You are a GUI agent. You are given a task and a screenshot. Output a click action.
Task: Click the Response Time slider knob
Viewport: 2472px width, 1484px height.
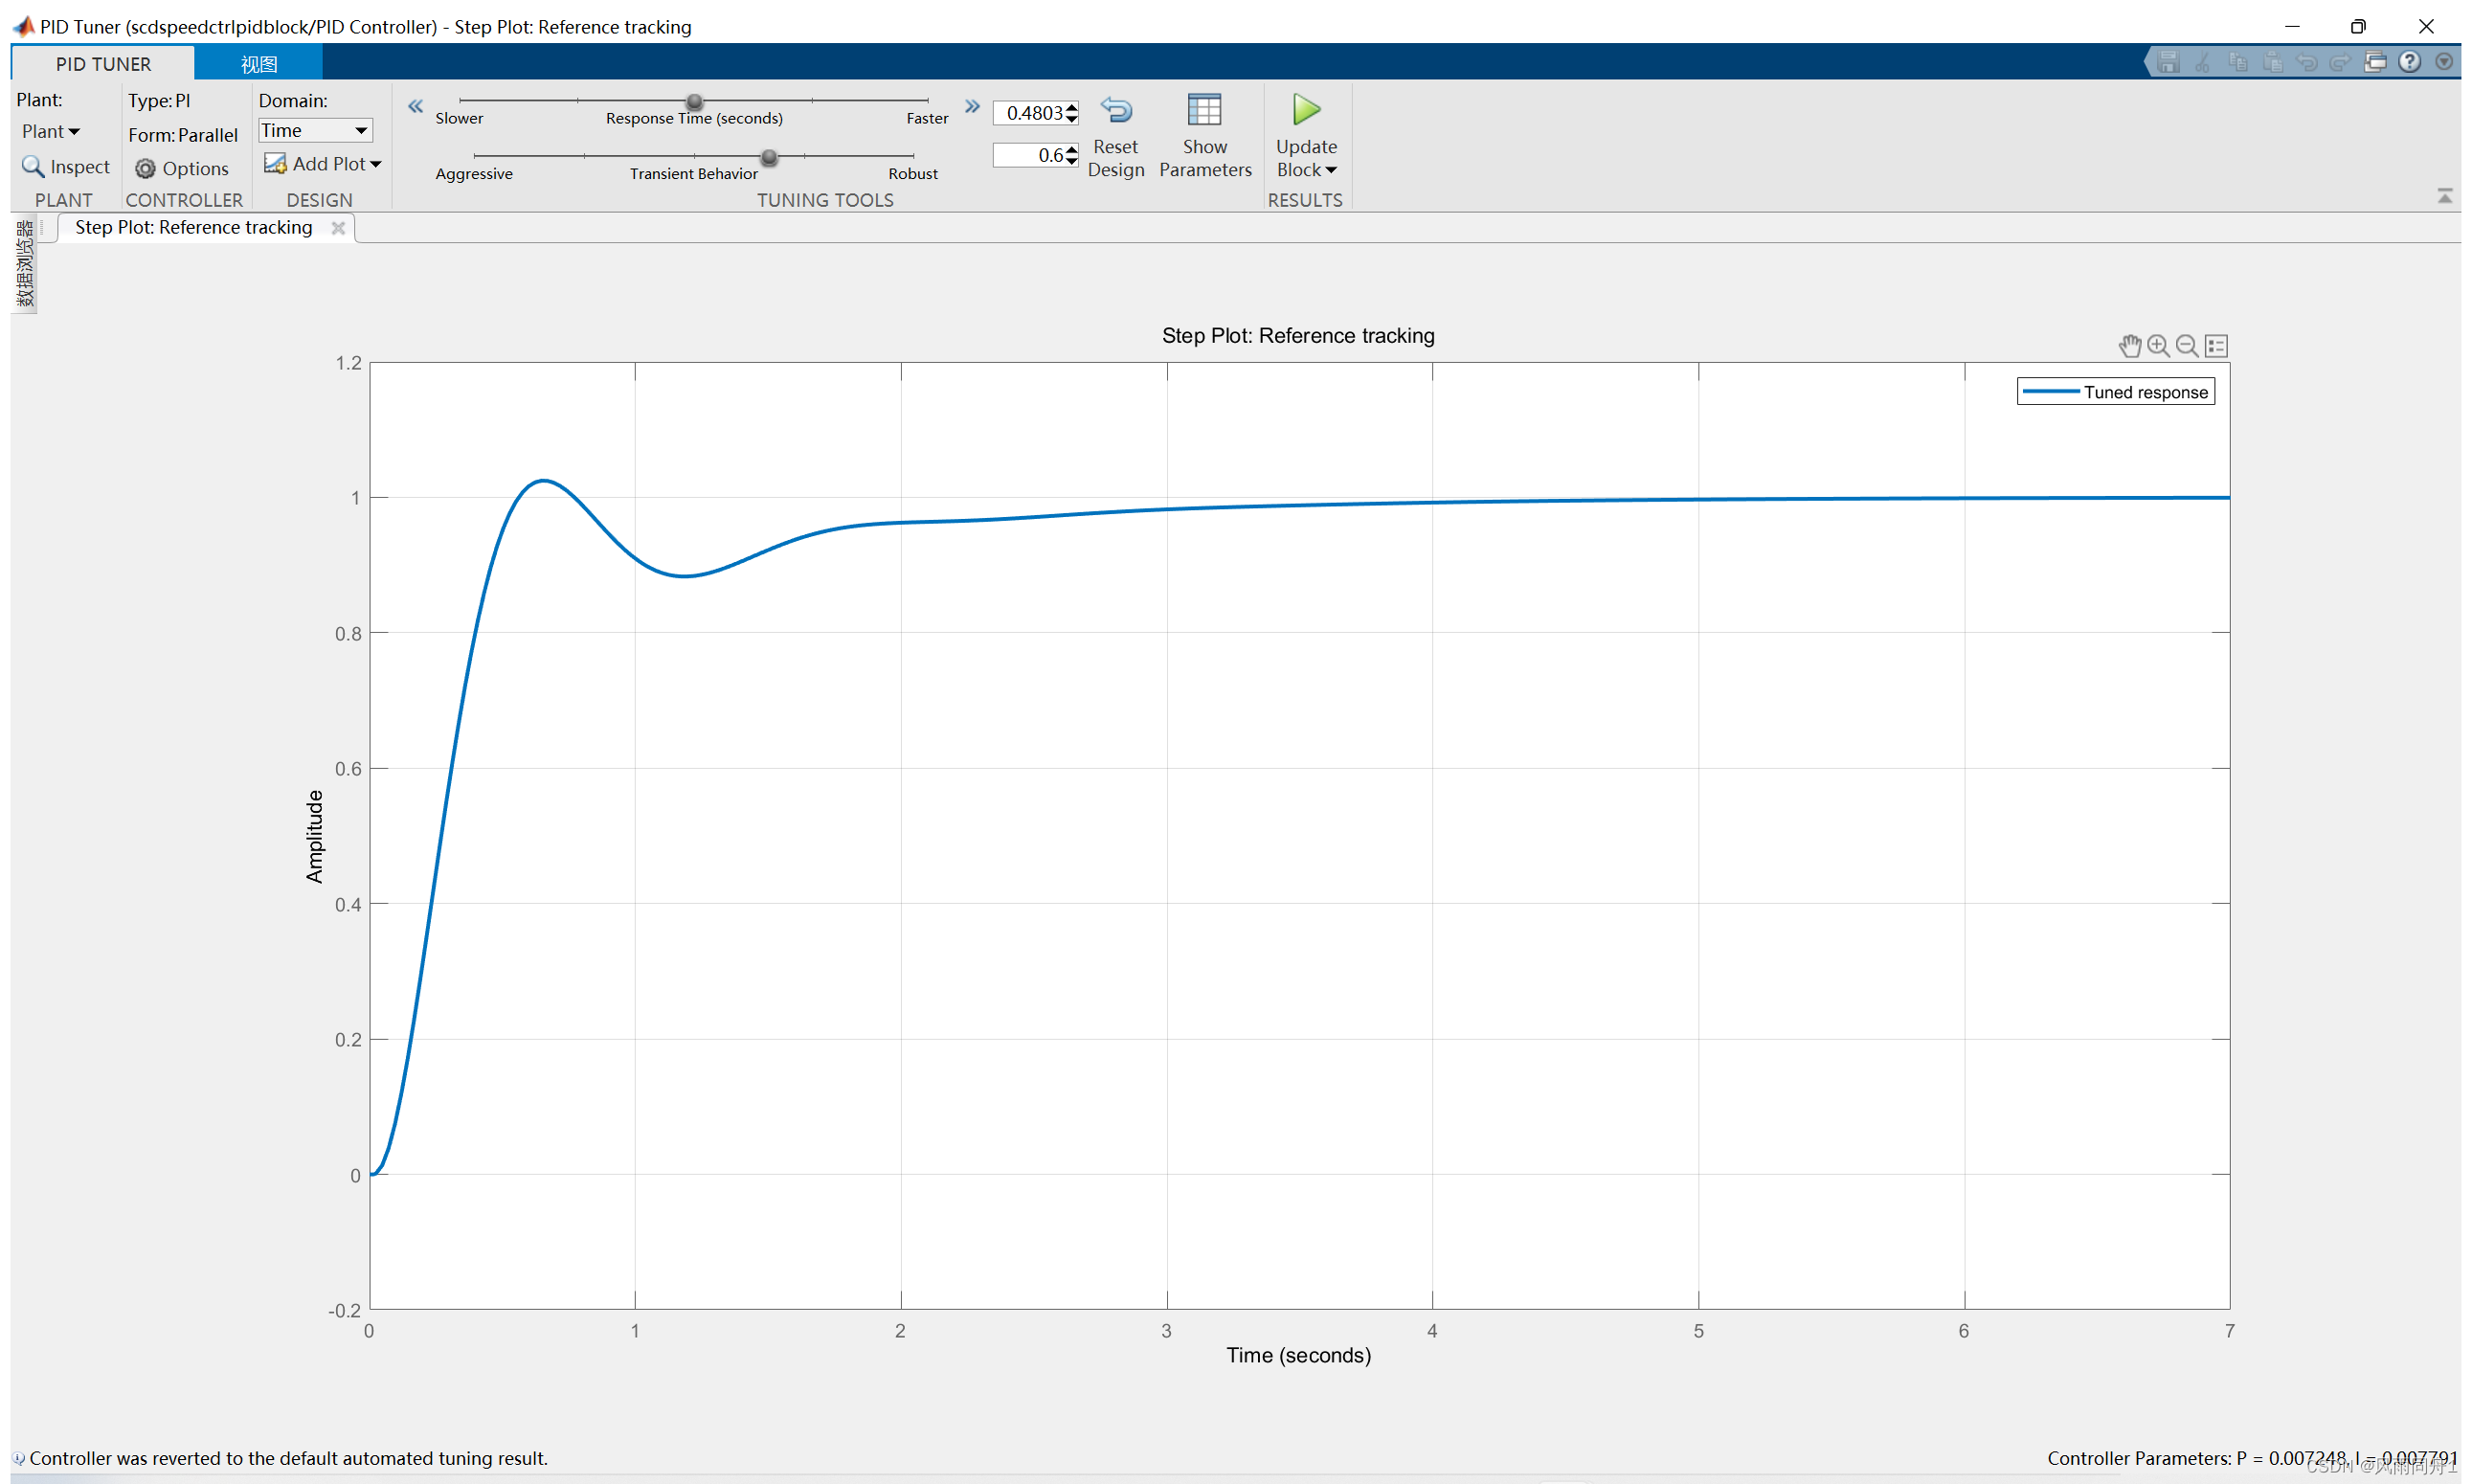[x=694, y=102]
